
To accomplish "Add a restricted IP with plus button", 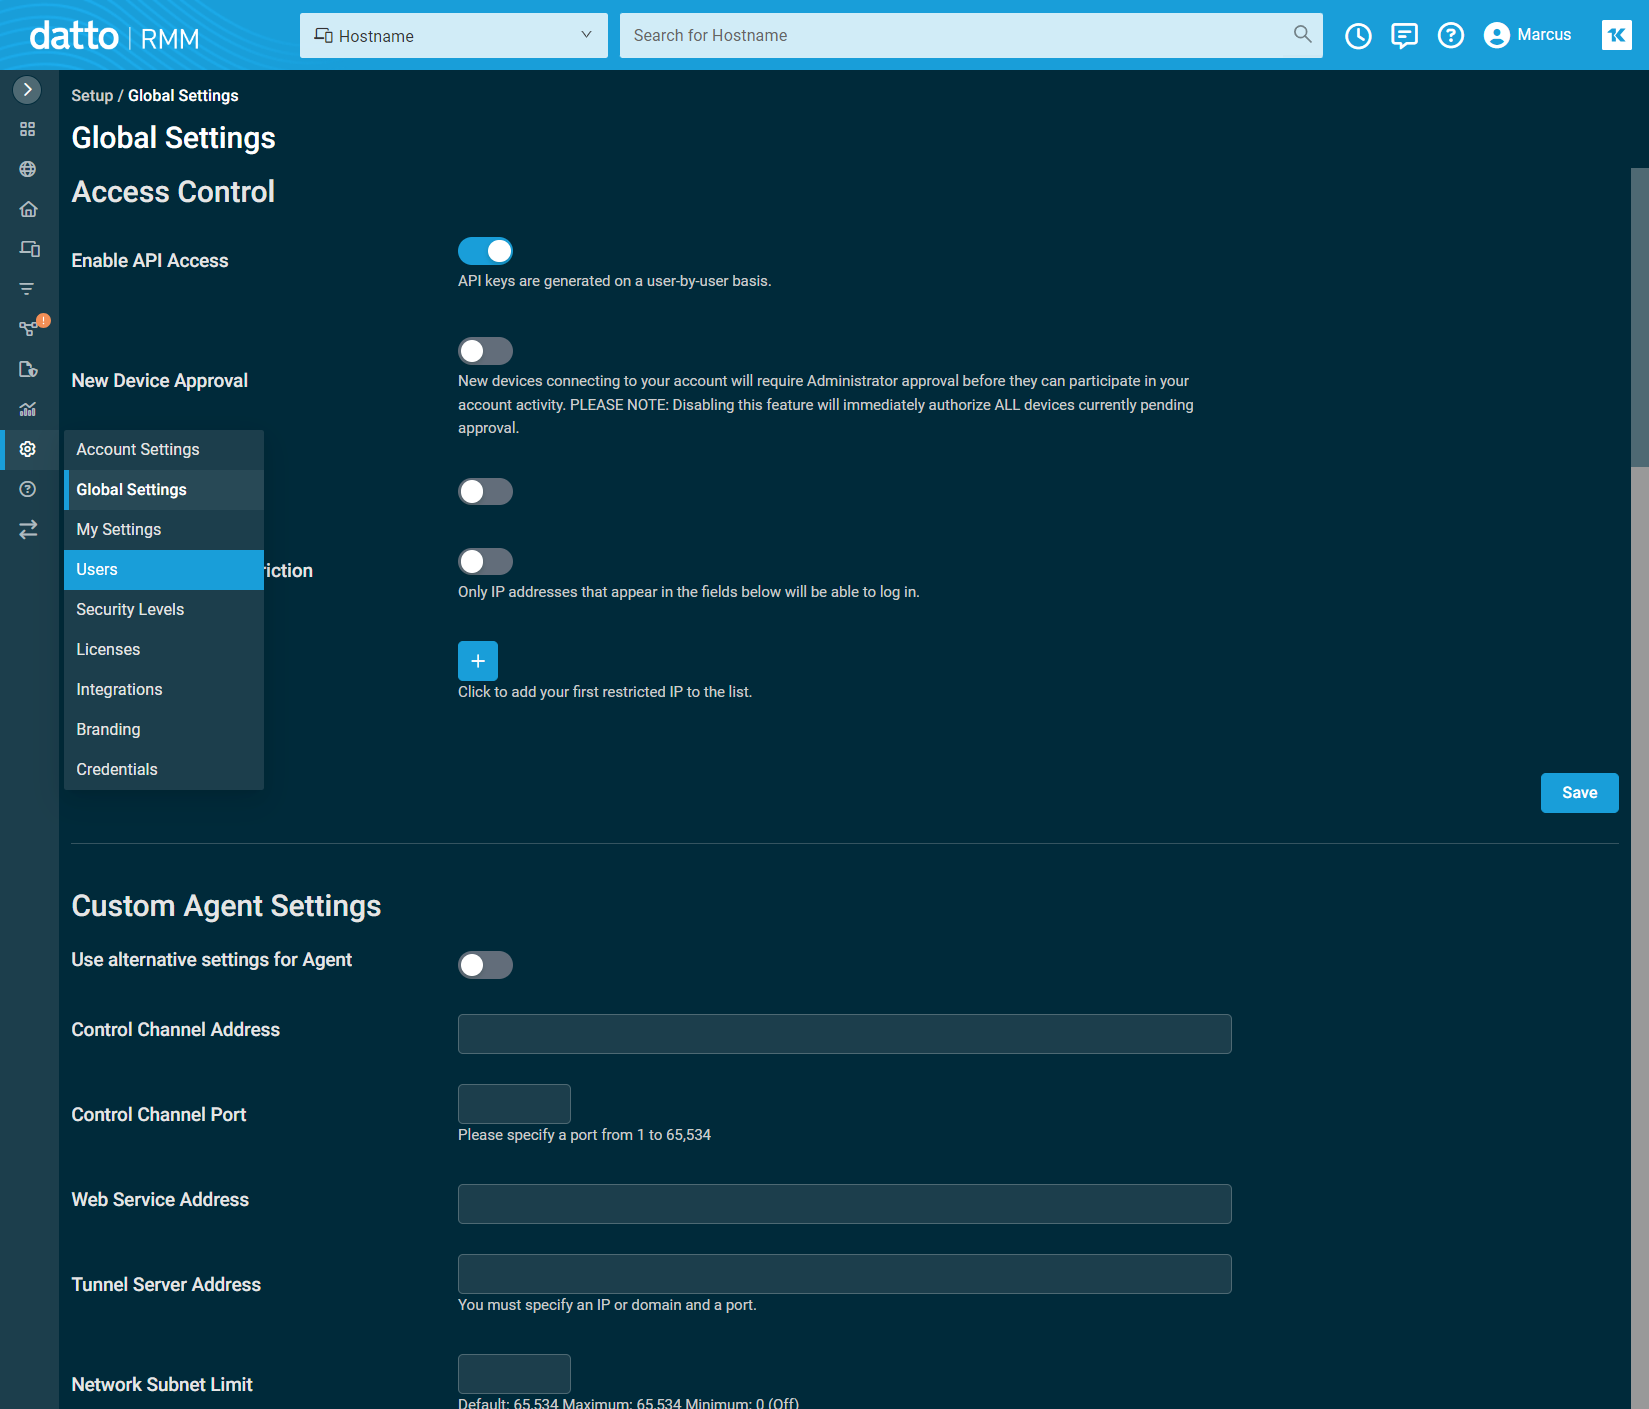I will (478, 661).
